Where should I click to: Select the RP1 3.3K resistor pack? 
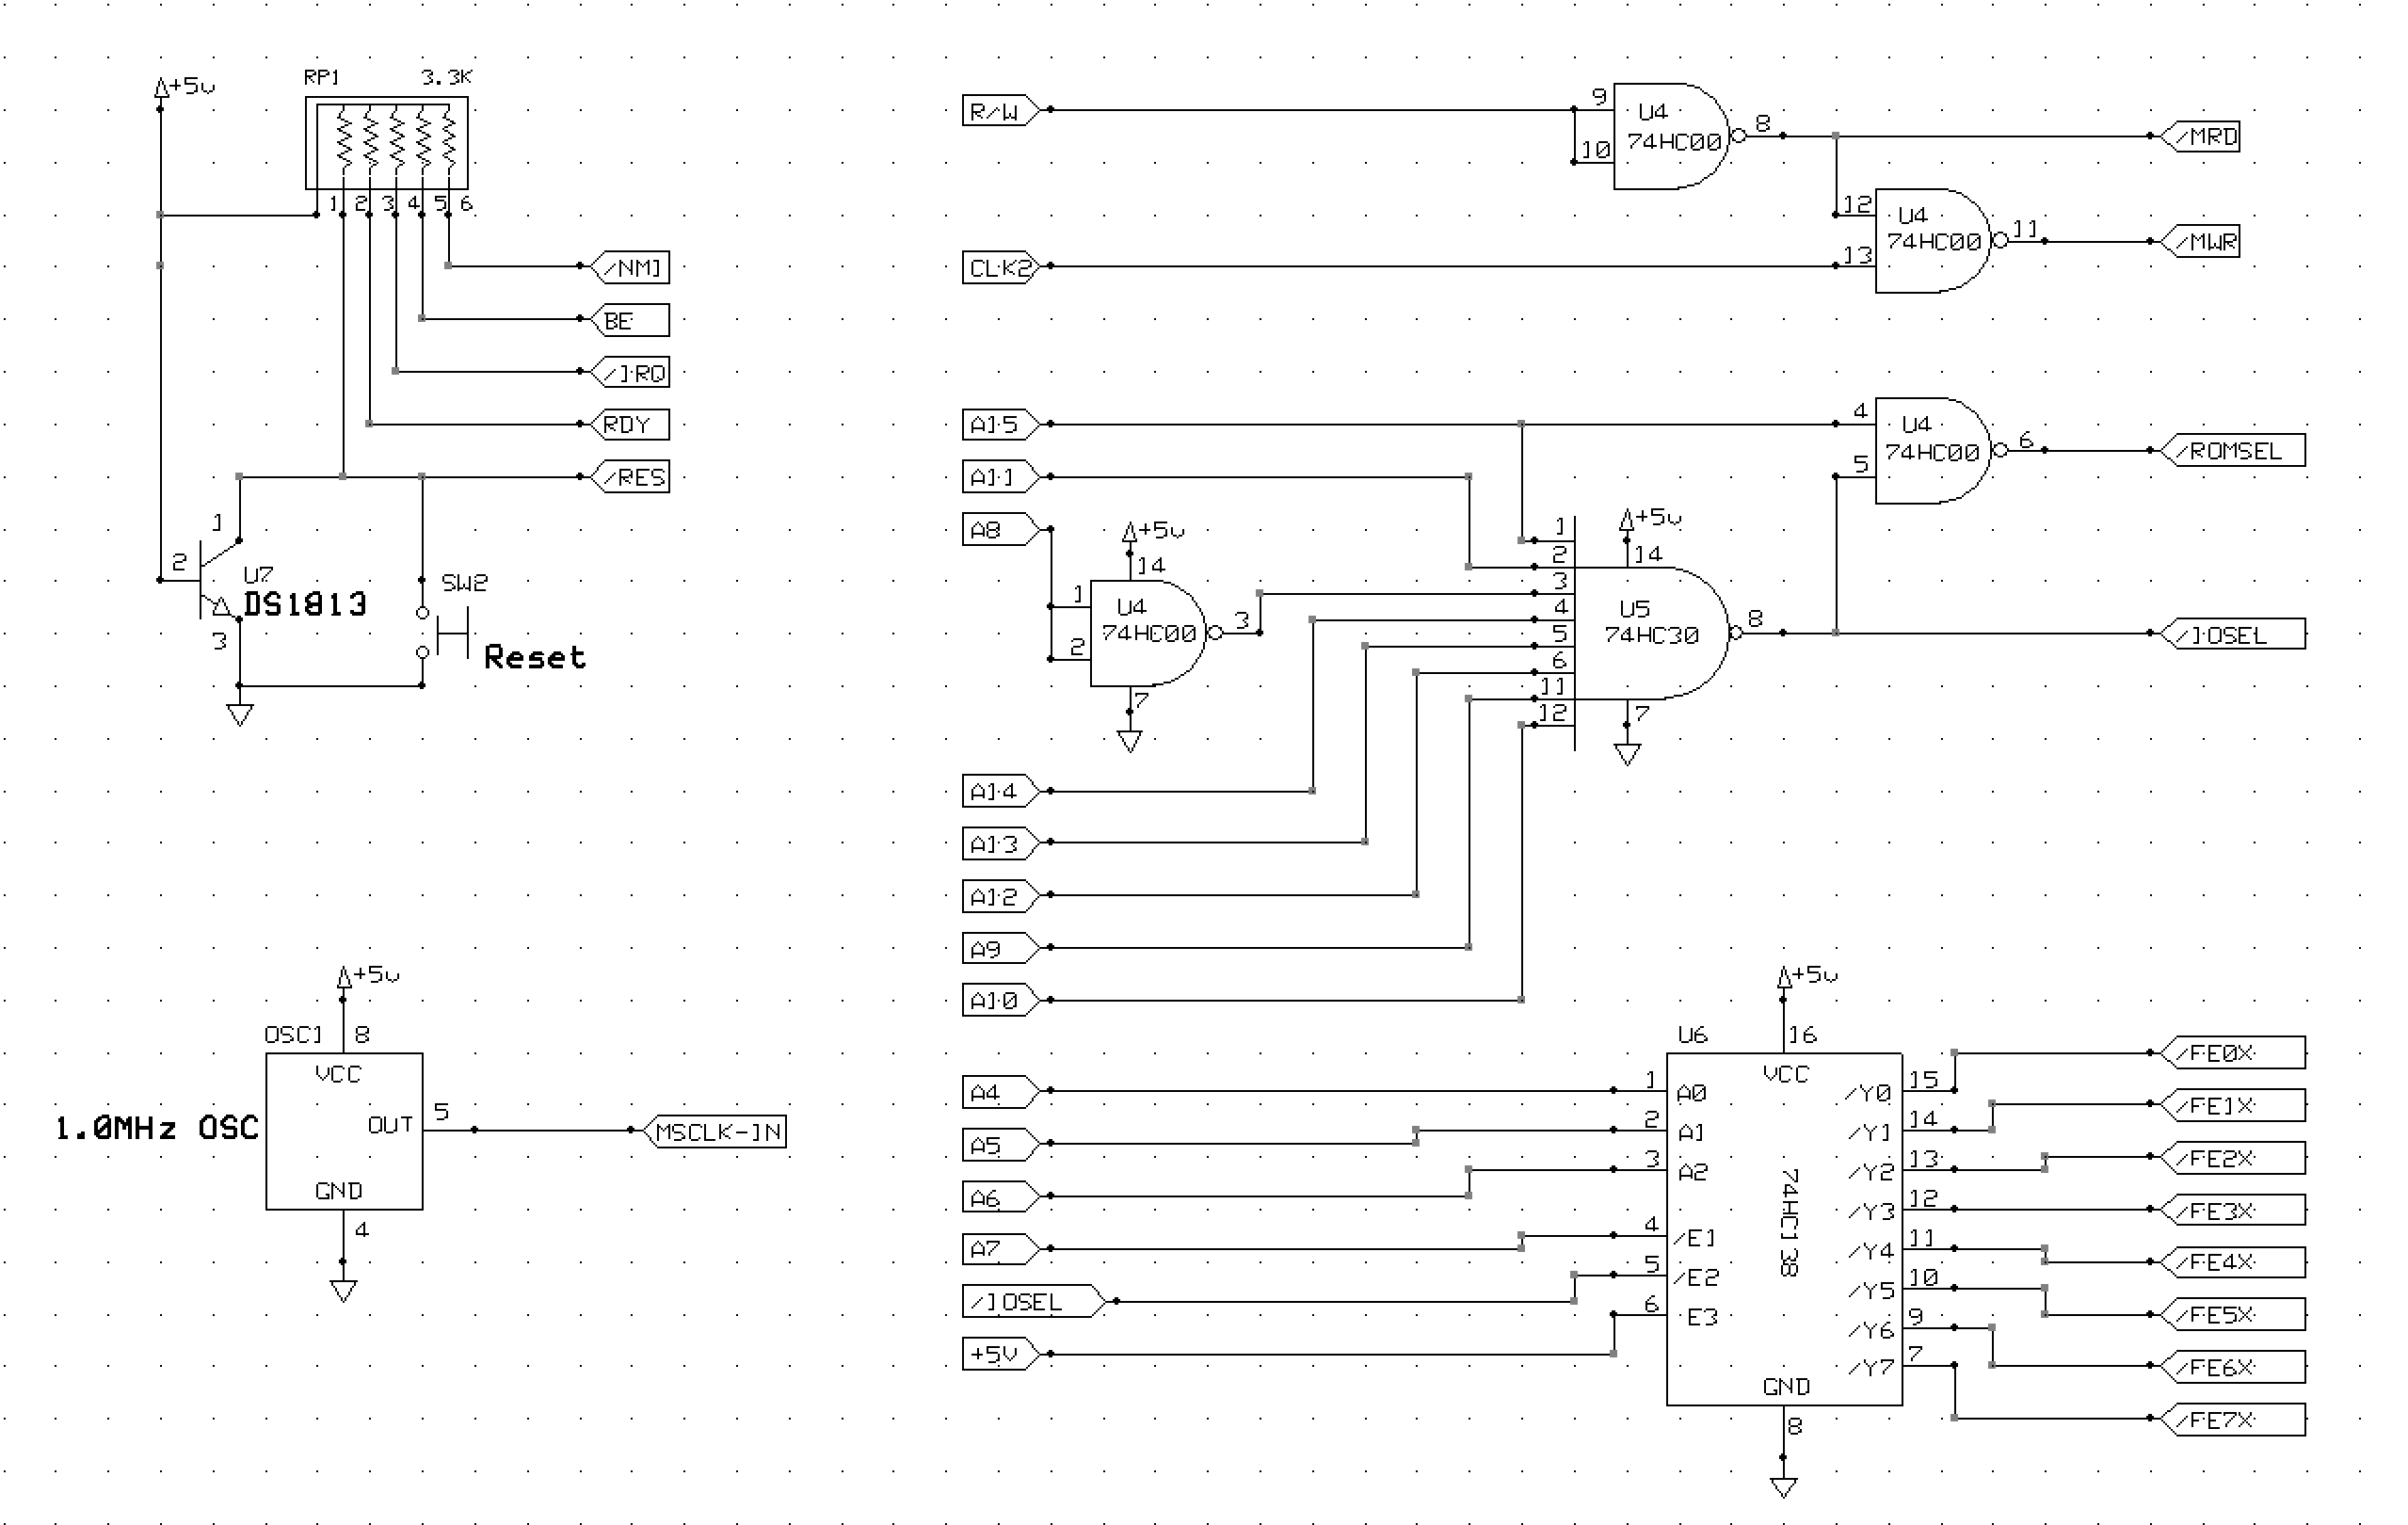386,143
